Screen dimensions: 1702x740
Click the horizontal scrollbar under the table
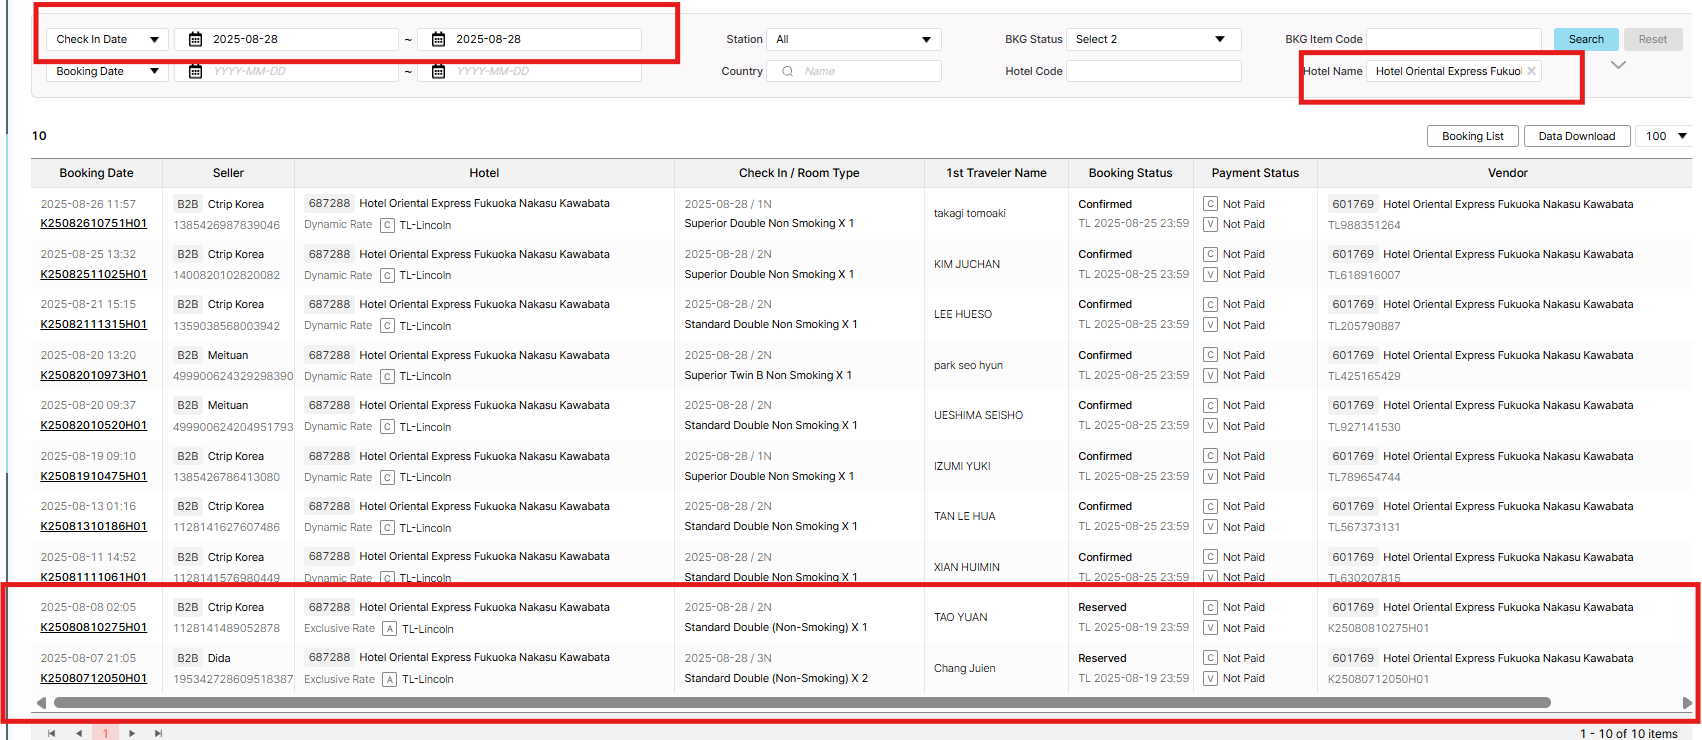point(800,703)
